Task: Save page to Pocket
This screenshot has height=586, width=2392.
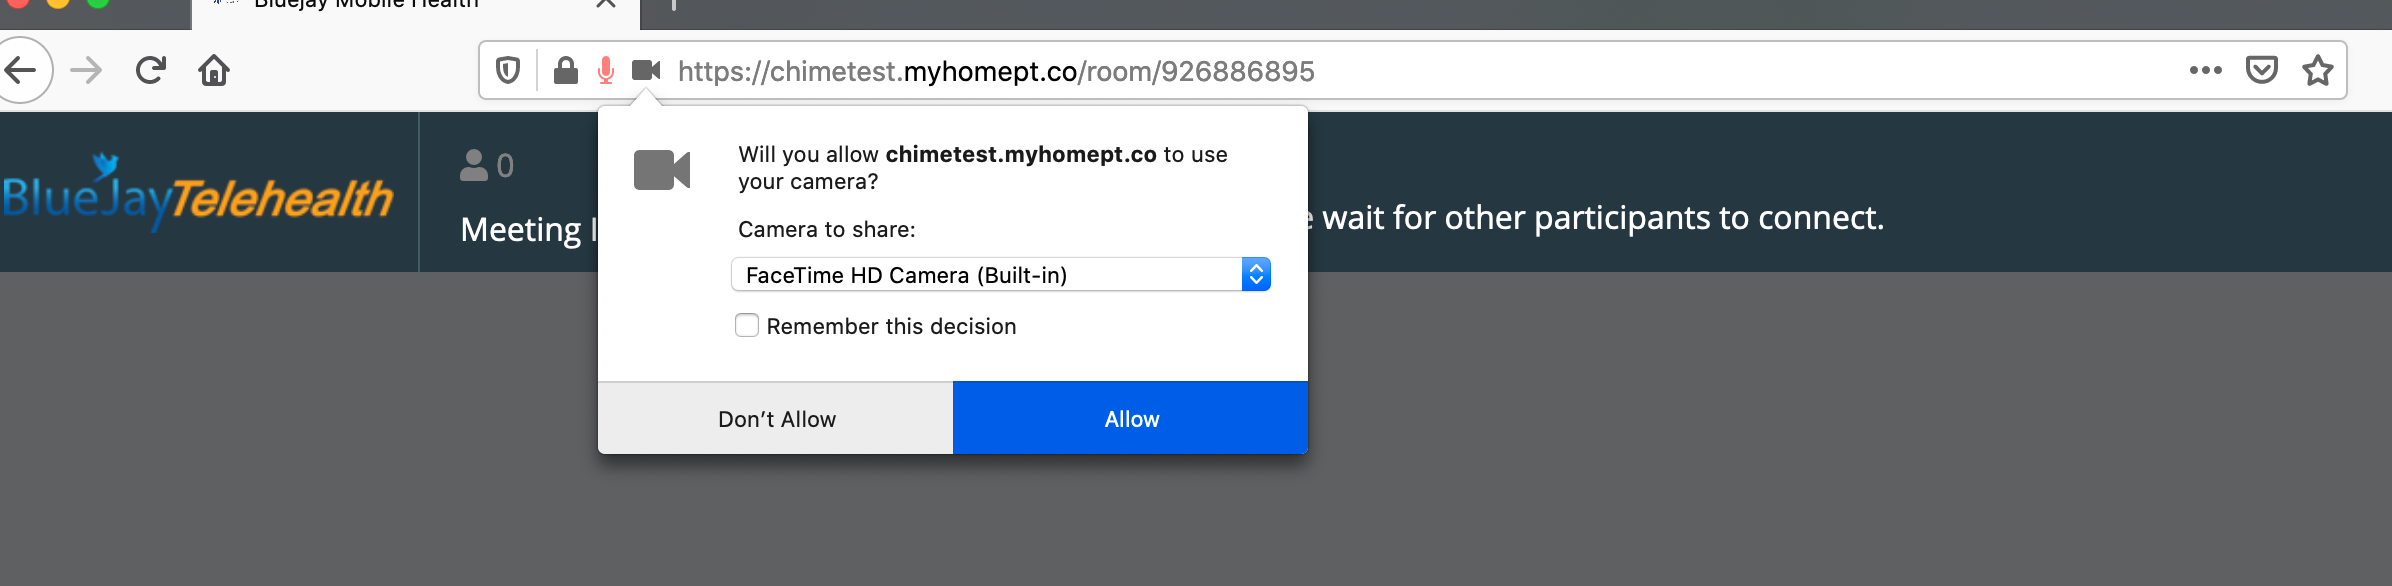Action: tap(2260, 70)
